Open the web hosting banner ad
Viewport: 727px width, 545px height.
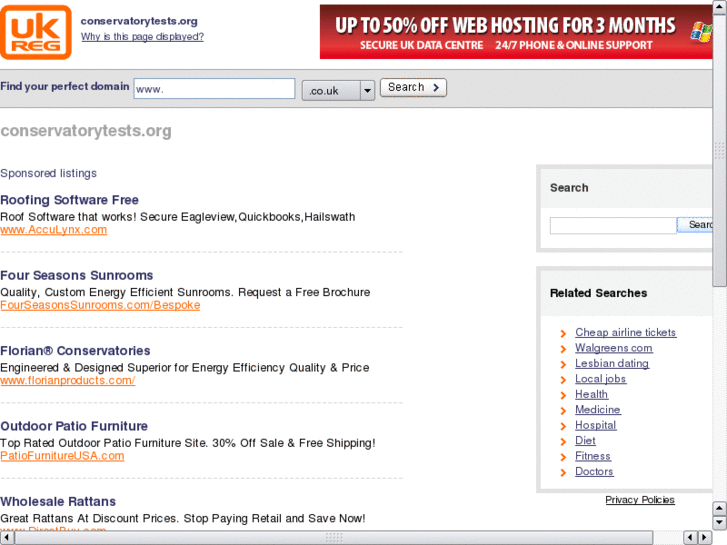pos(516,32)
